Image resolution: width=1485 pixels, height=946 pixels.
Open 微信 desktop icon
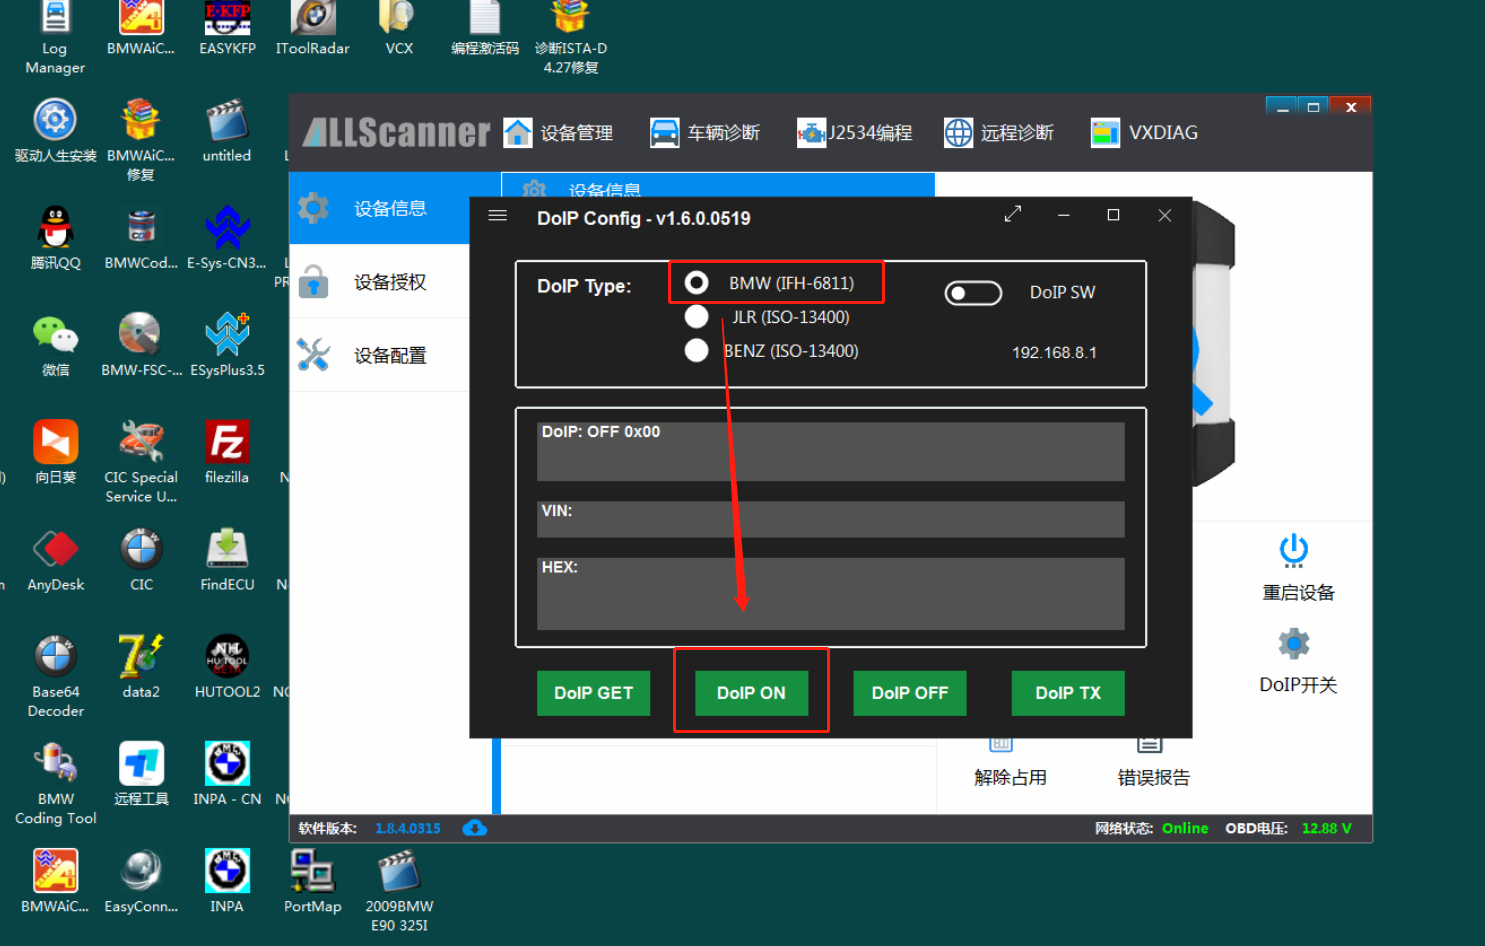coord(55,345)
